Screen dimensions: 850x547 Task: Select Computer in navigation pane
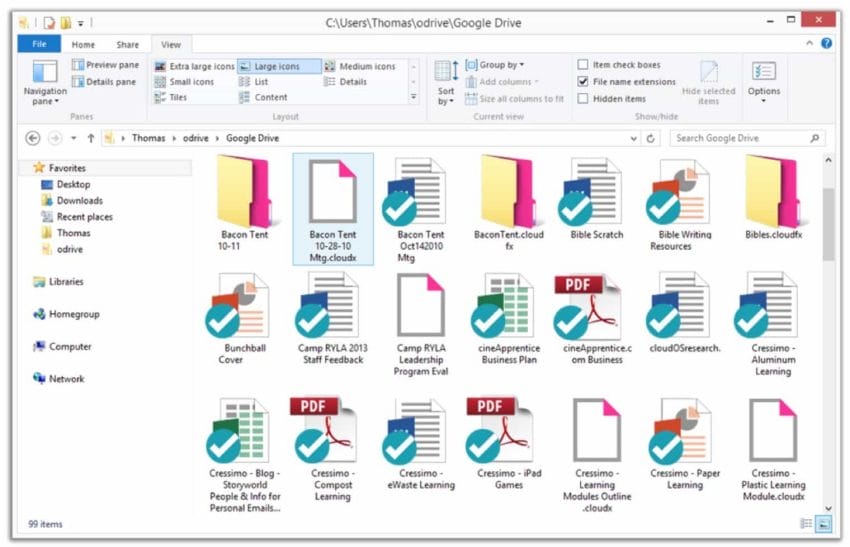(x=70, y=347)
